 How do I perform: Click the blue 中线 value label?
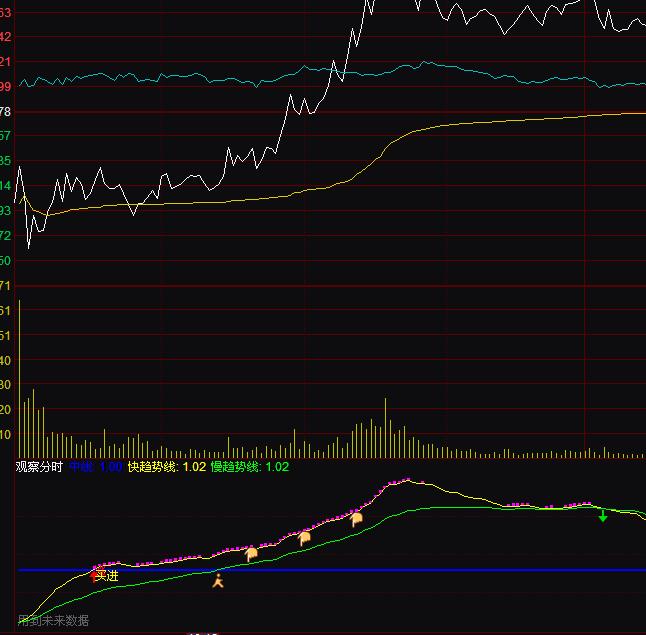tap(95, 467)
